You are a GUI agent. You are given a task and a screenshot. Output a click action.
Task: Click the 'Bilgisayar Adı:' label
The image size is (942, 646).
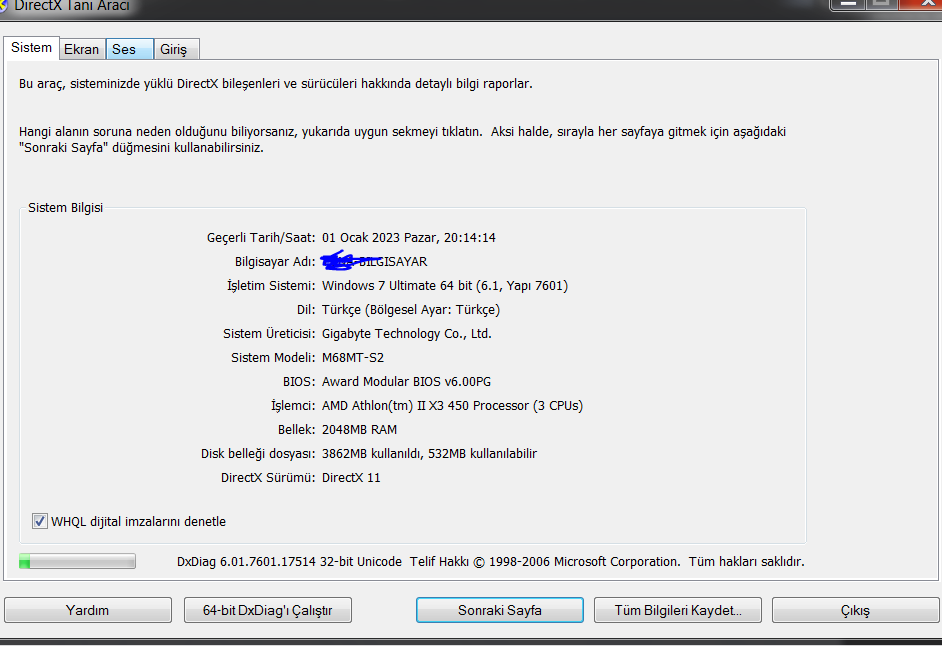tap(275, 261)
